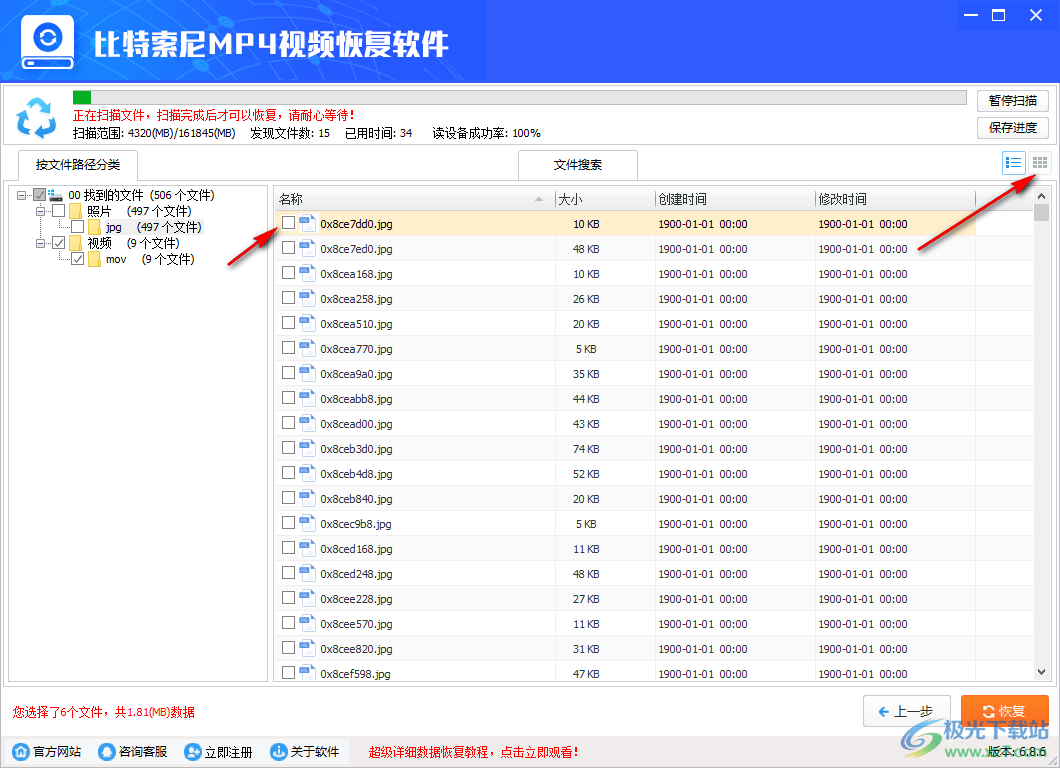Tick the checkbox for 0x8cea168.jpg
The height and width of the screenshot is (768, 1060).
point(288,272)
